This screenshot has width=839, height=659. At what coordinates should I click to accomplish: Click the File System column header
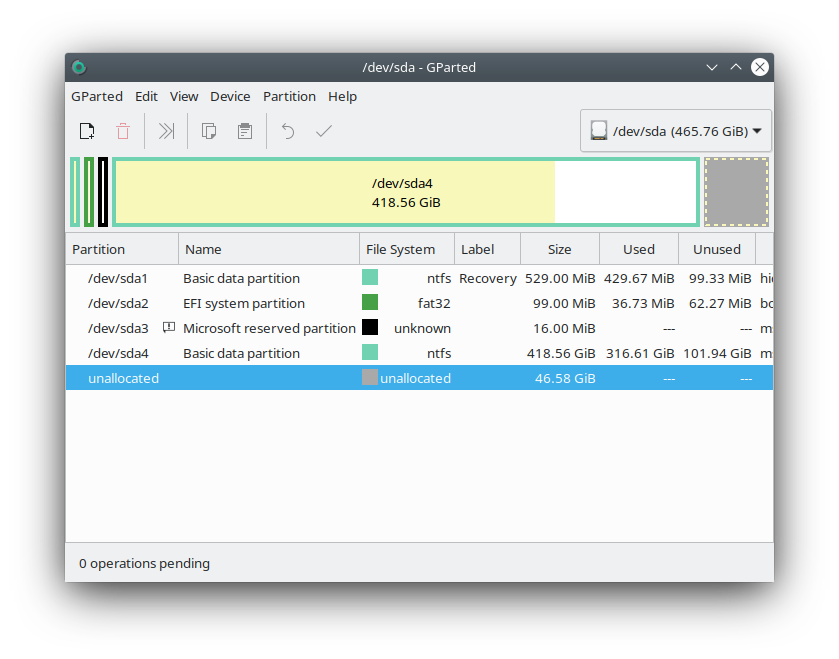[x=407, y=249]
